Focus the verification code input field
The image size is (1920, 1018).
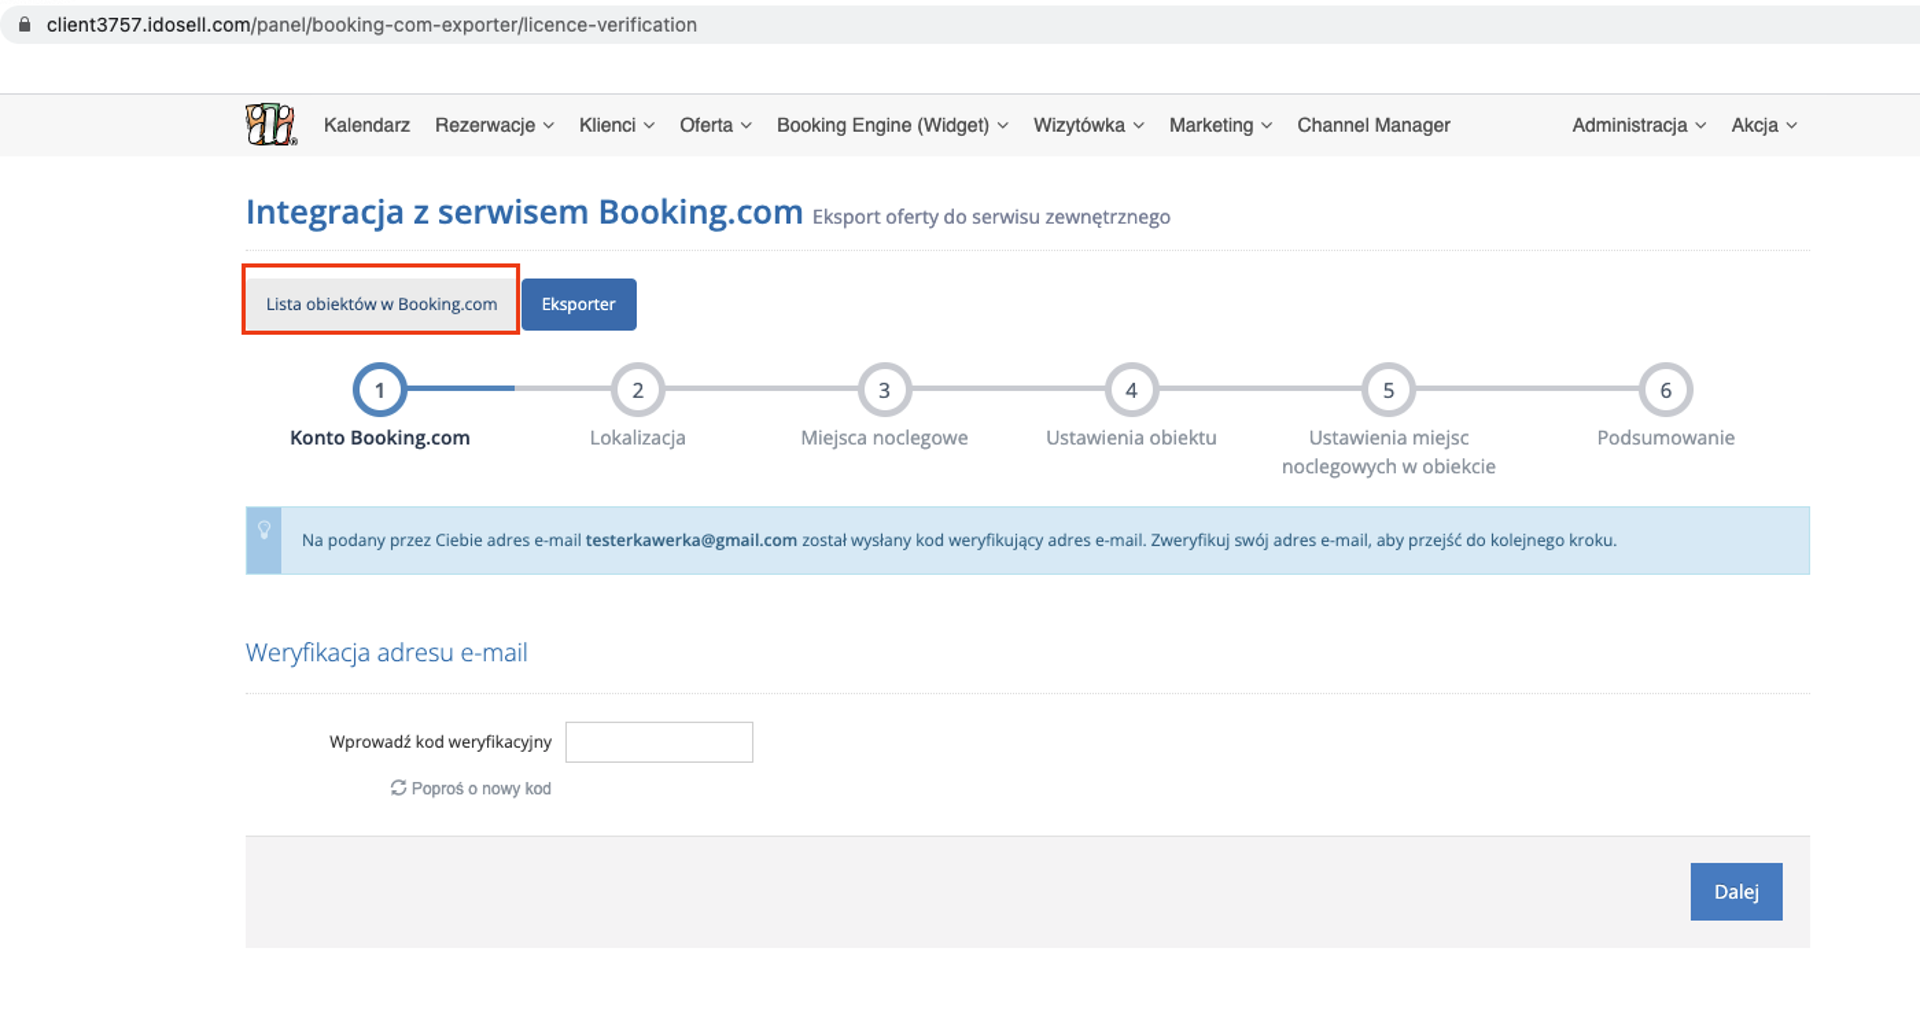(659, 742)
